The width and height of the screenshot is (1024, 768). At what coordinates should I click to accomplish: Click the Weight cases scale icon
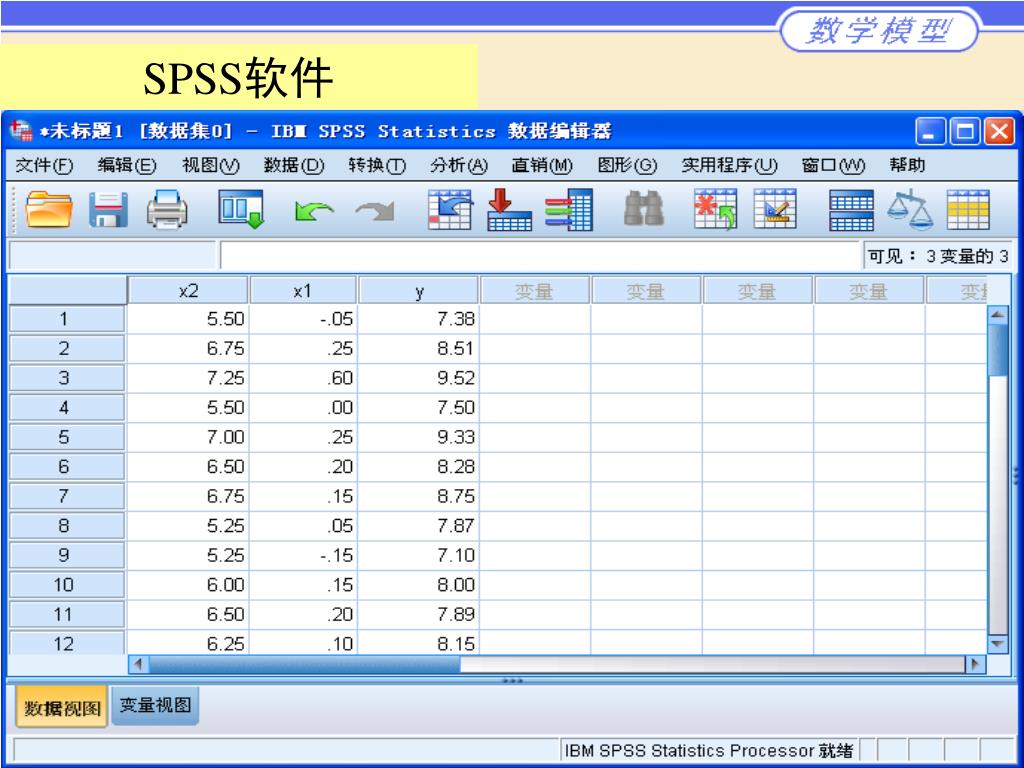[x=910, y=210]
